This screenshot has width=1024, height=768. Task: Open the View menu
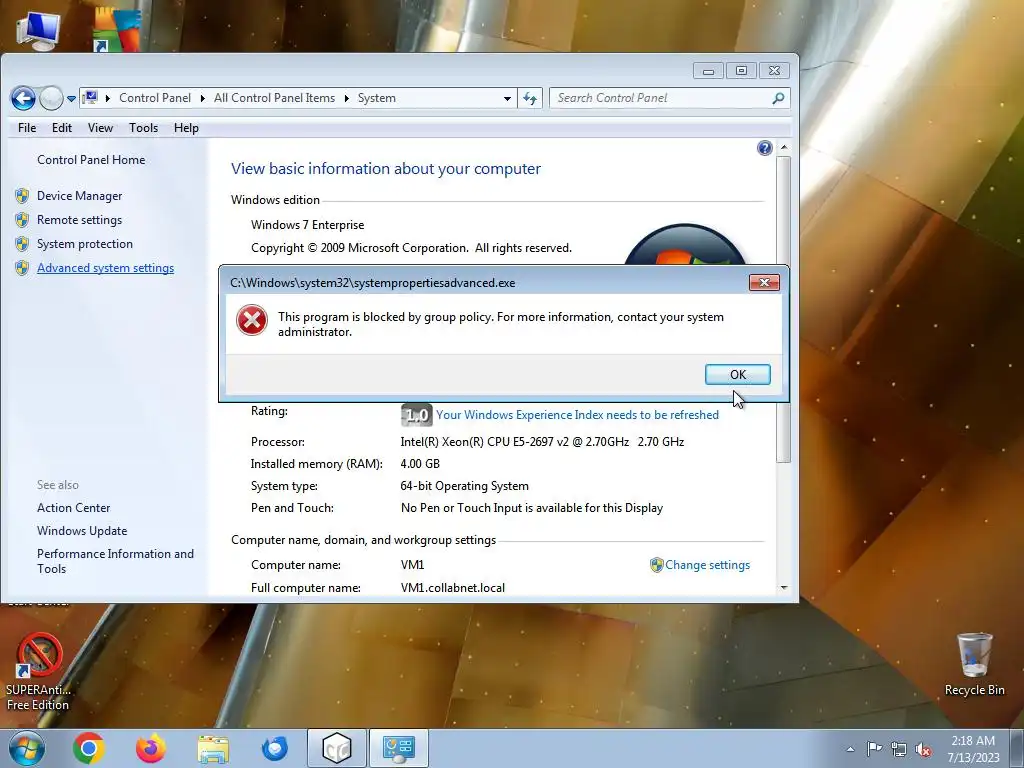[101, 128]
